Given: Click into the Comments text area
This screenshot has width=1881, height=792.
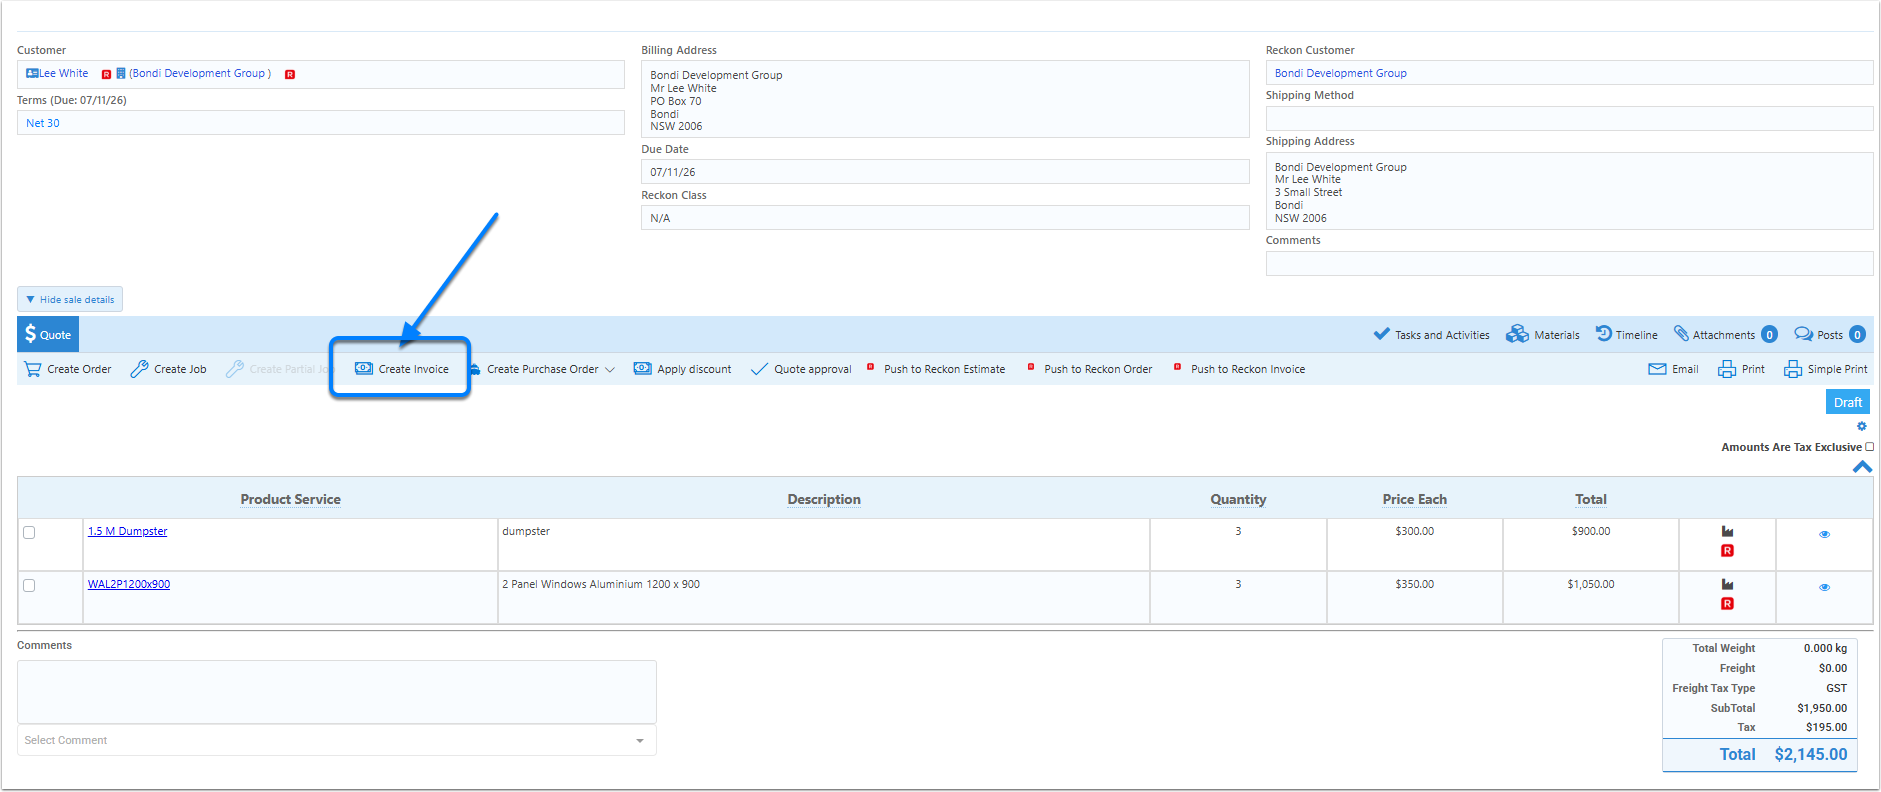Looking at the screenshot, I should point(337,691).
